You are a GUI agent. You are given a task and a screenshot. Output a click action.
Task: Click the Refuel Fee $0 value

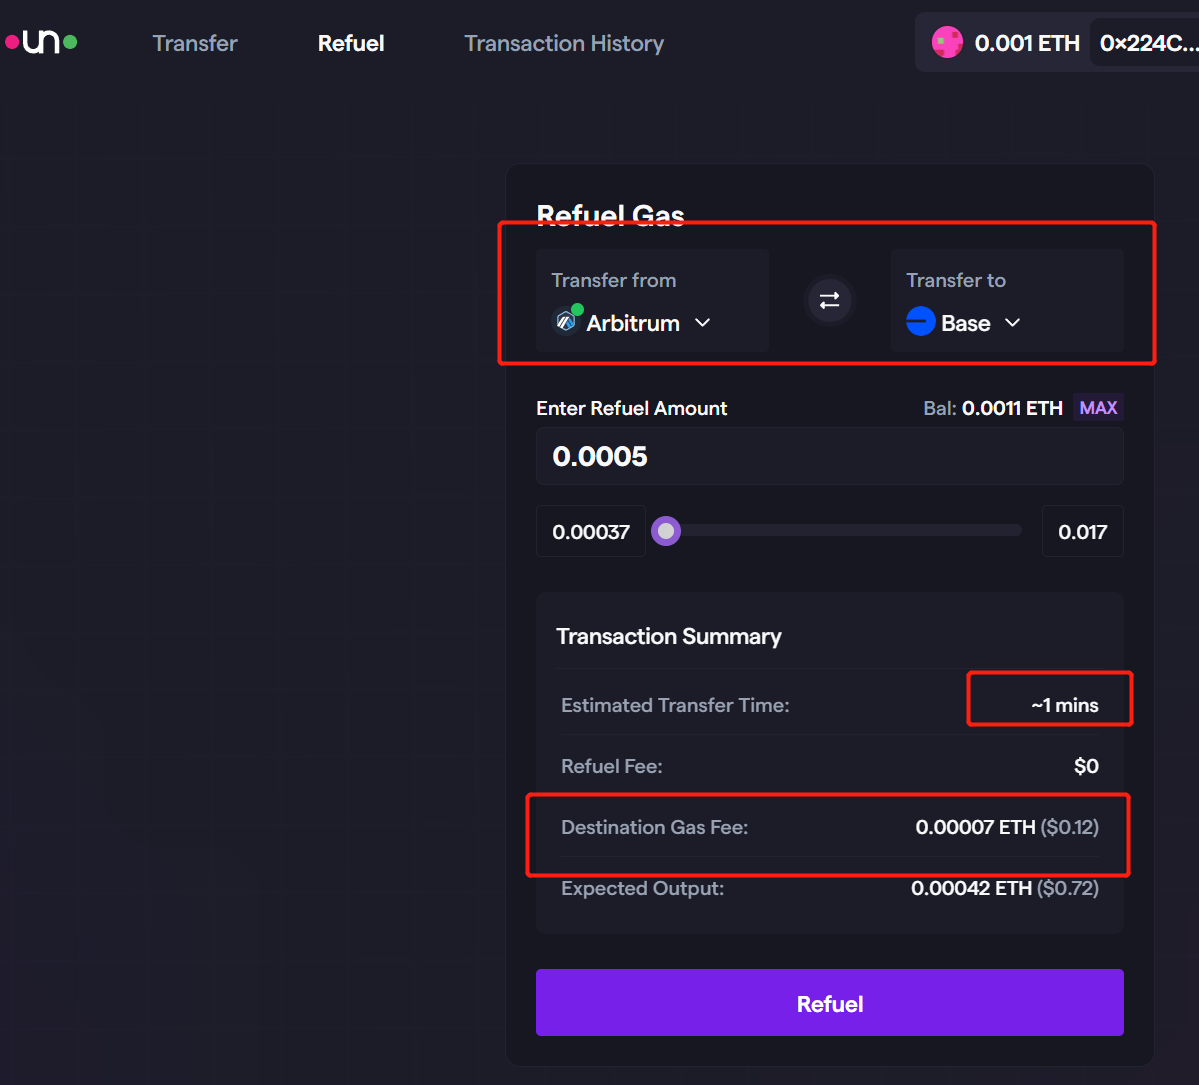1086,766
